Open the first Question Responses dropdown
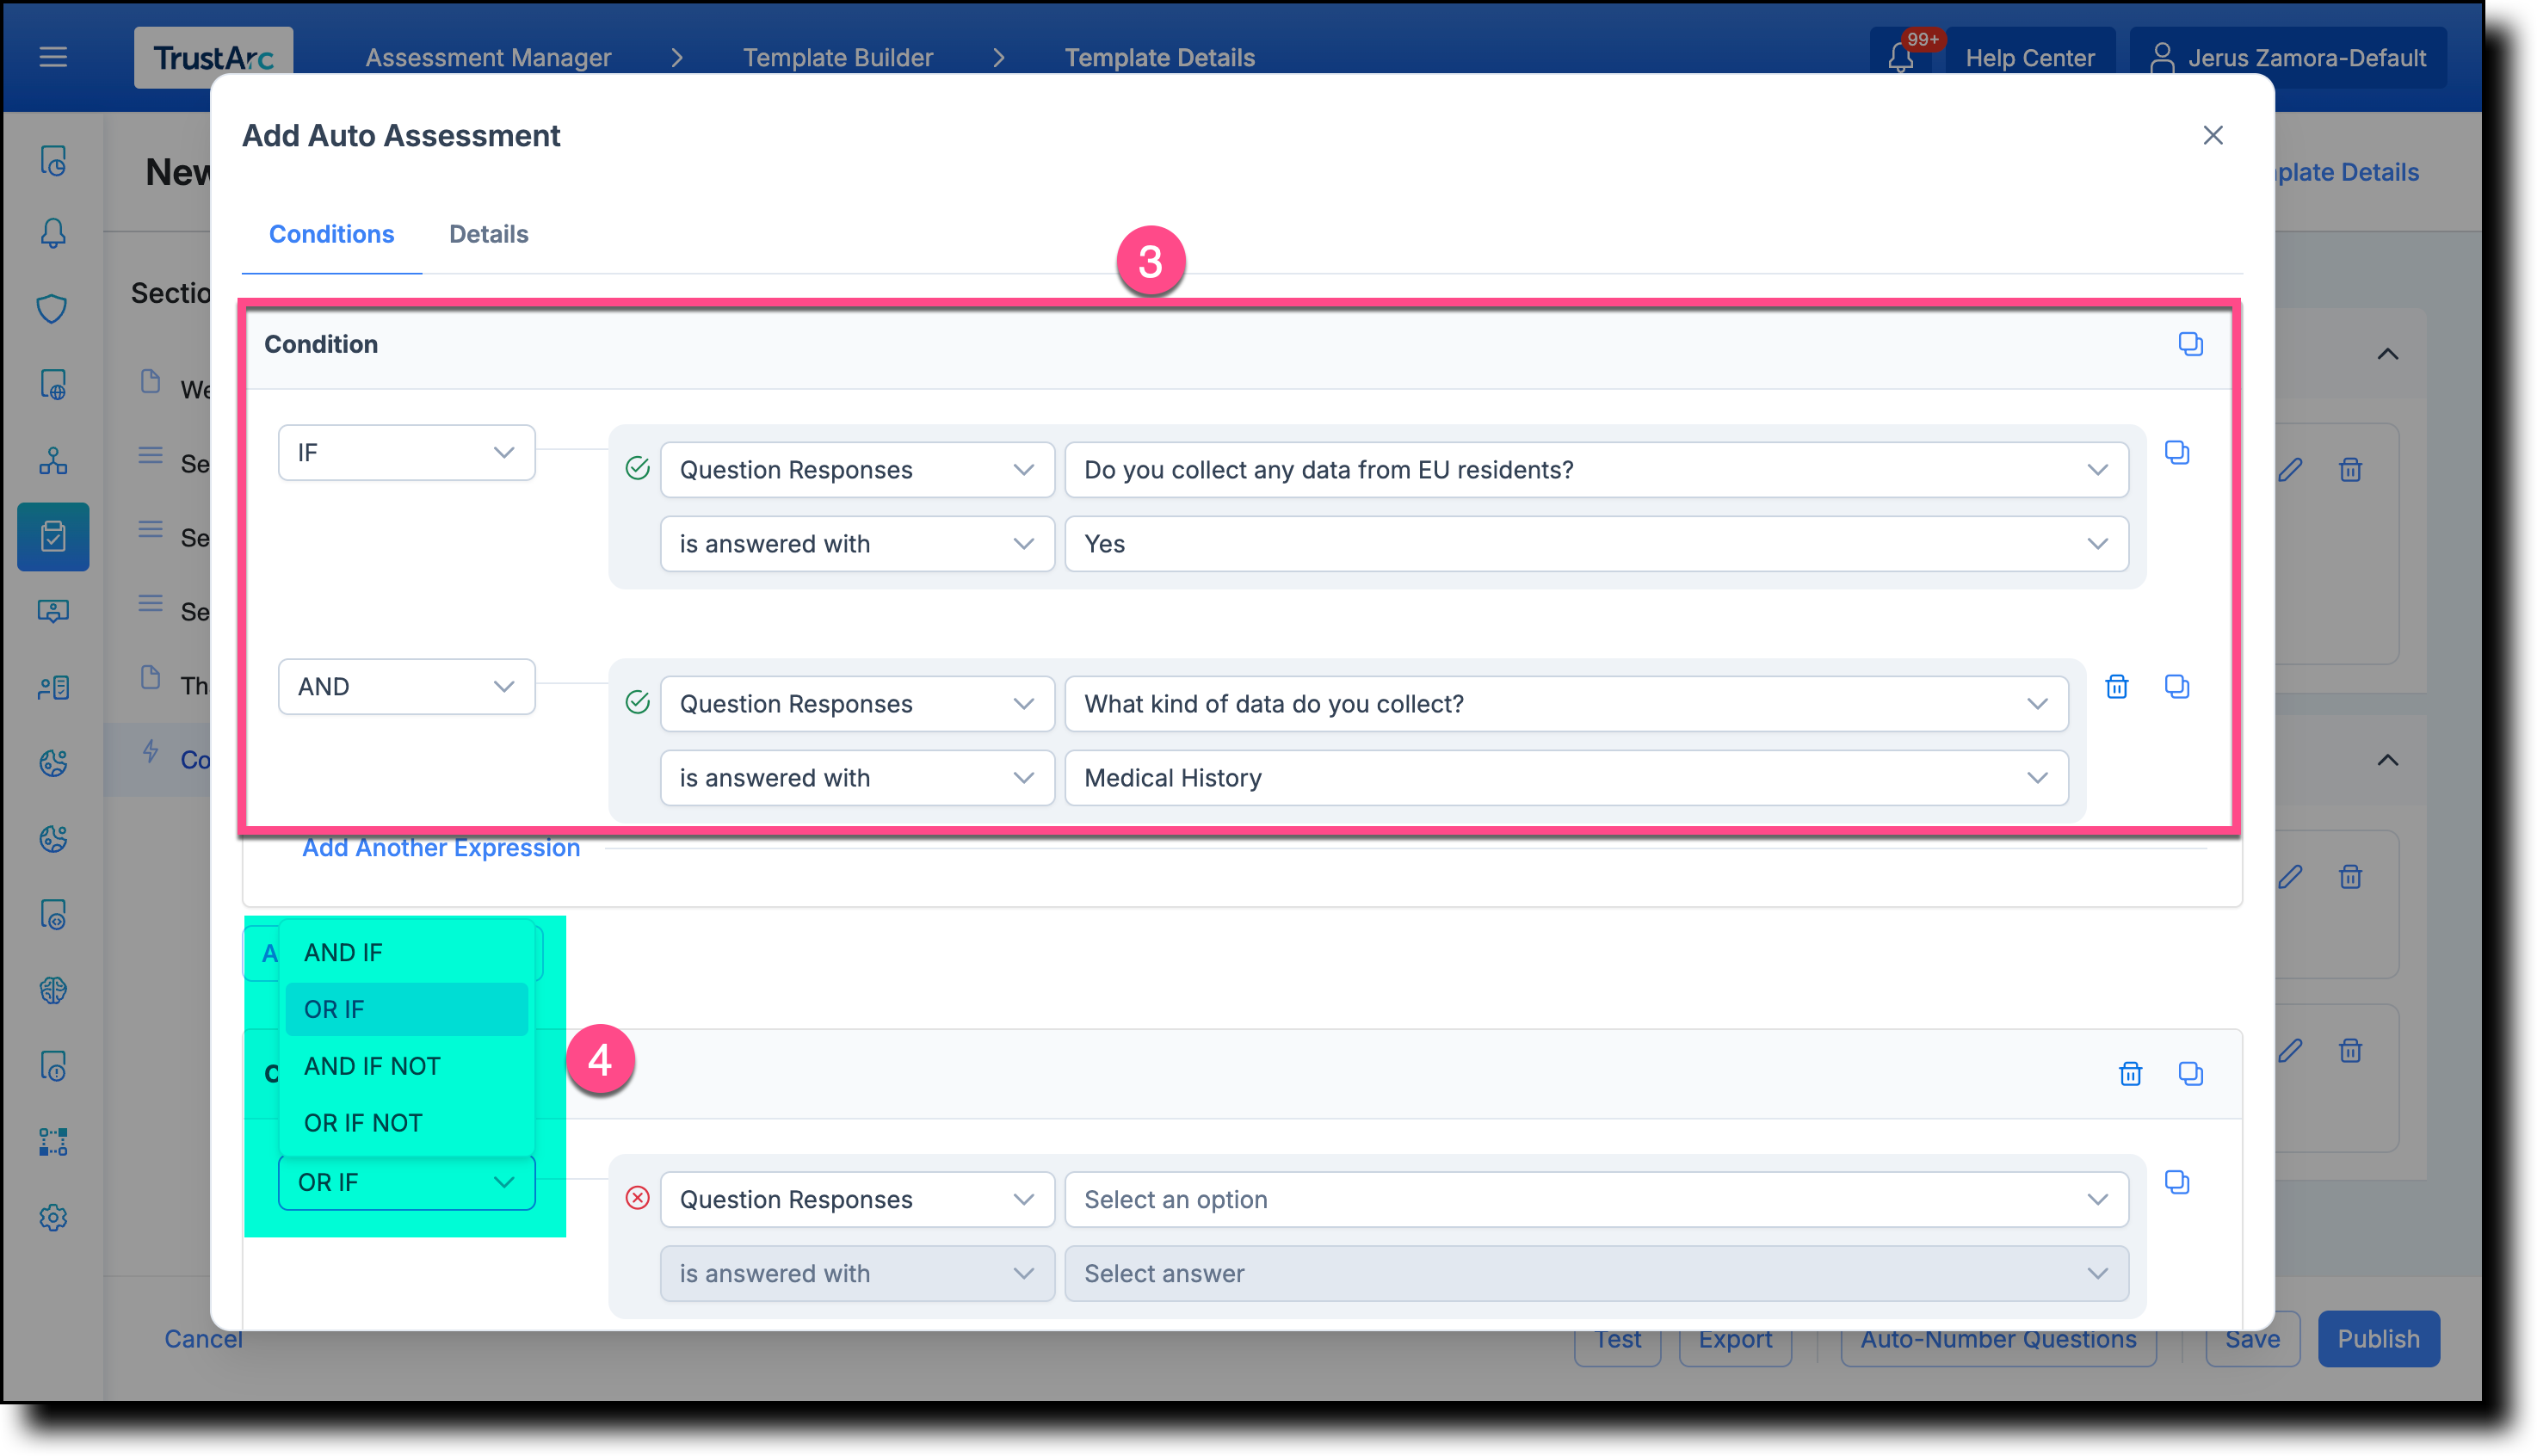 (x=857, y=470)
